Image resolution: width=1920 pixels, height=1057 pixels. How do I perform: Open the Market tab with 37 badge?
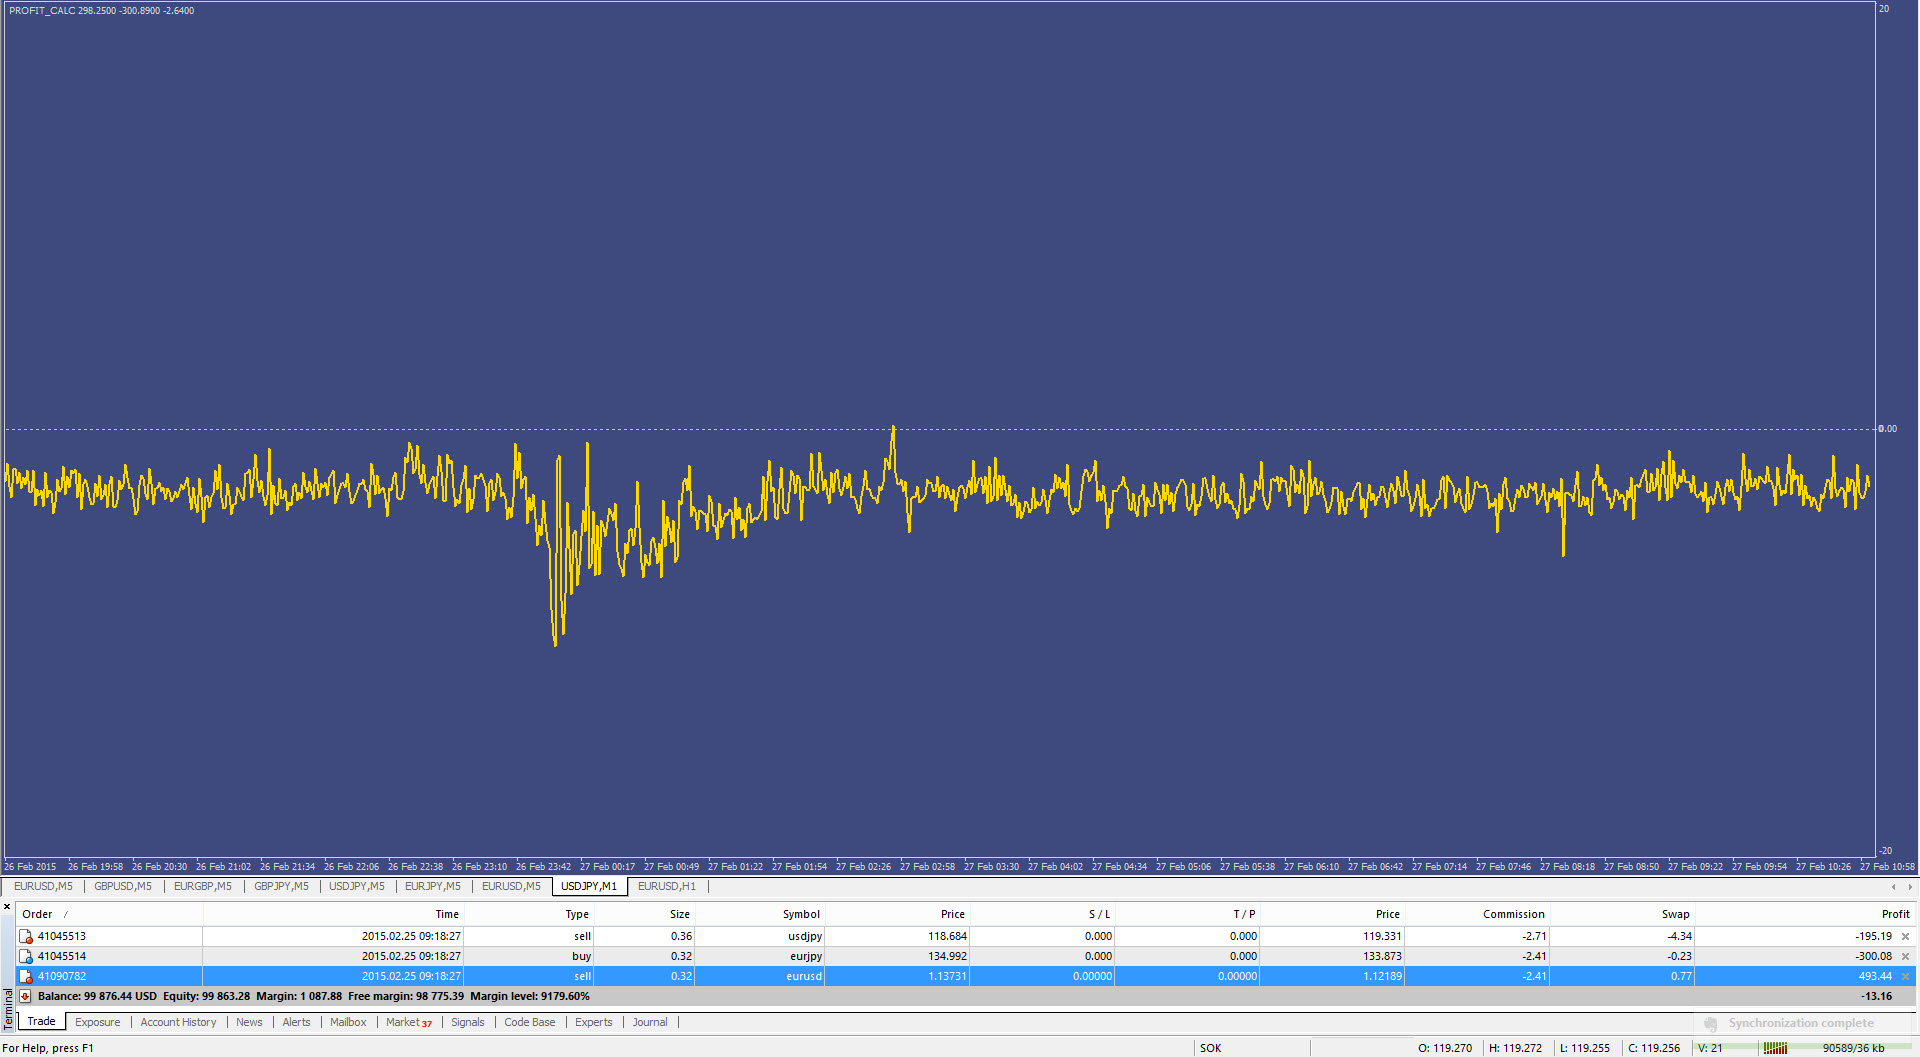point(408,1022)
